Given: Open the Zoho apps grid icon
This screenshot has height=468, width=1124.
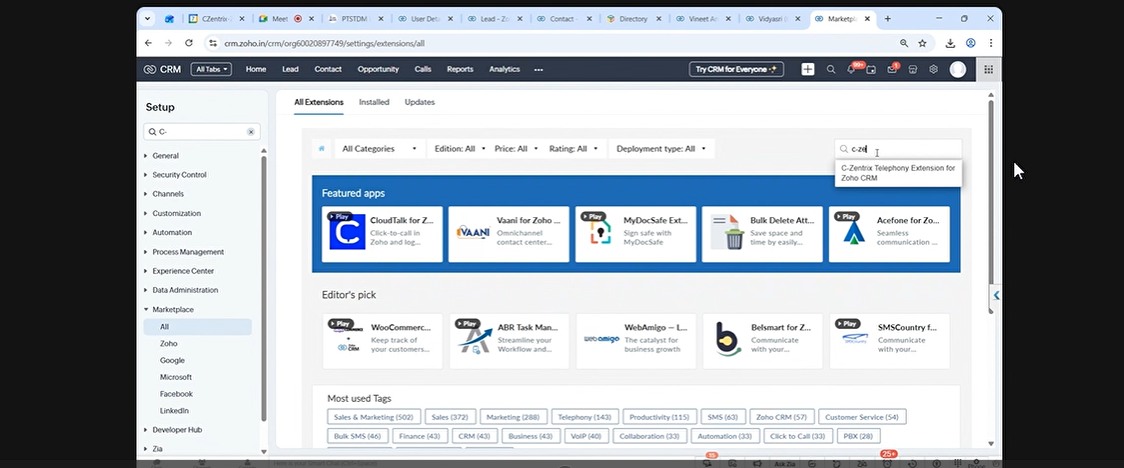Looking at the screenshot, I should pos(988,69).
